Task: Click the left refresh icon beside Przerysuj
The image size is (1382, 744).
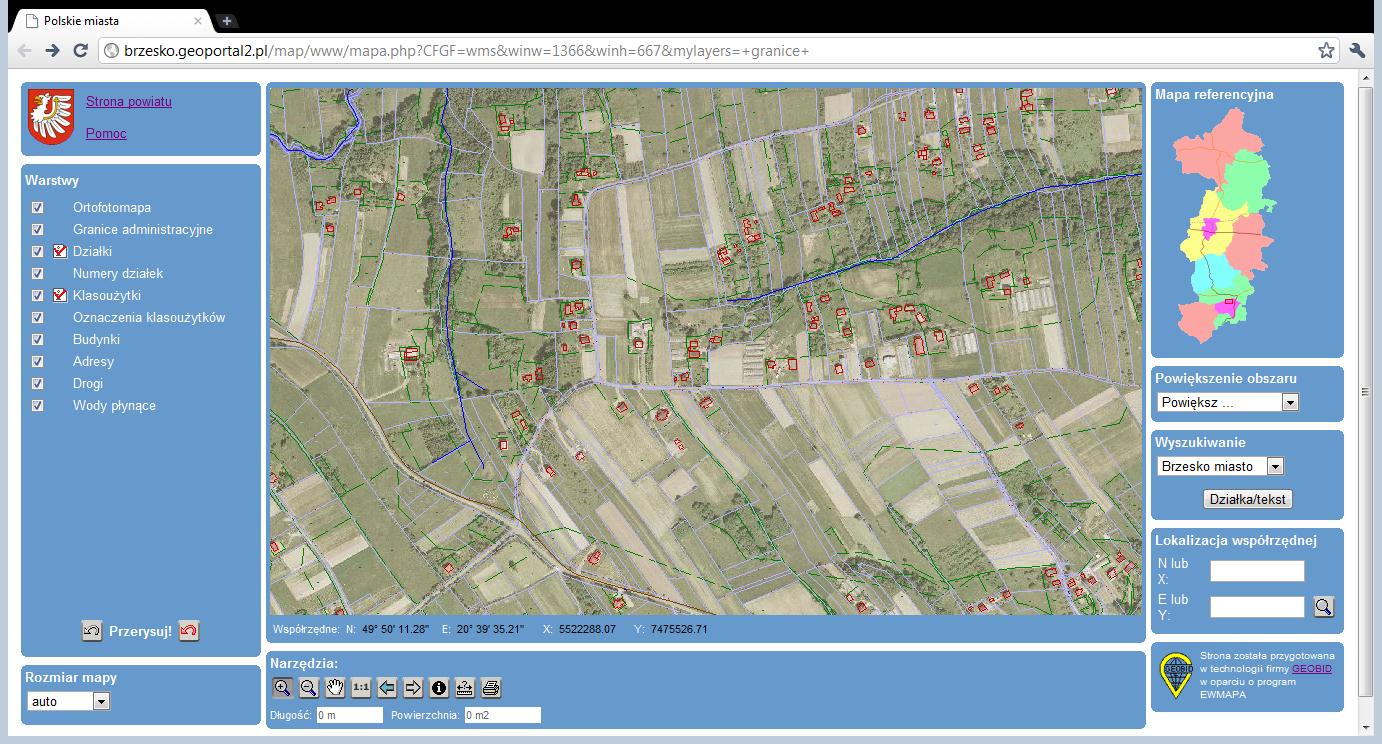Action: (x=92, y=631)
